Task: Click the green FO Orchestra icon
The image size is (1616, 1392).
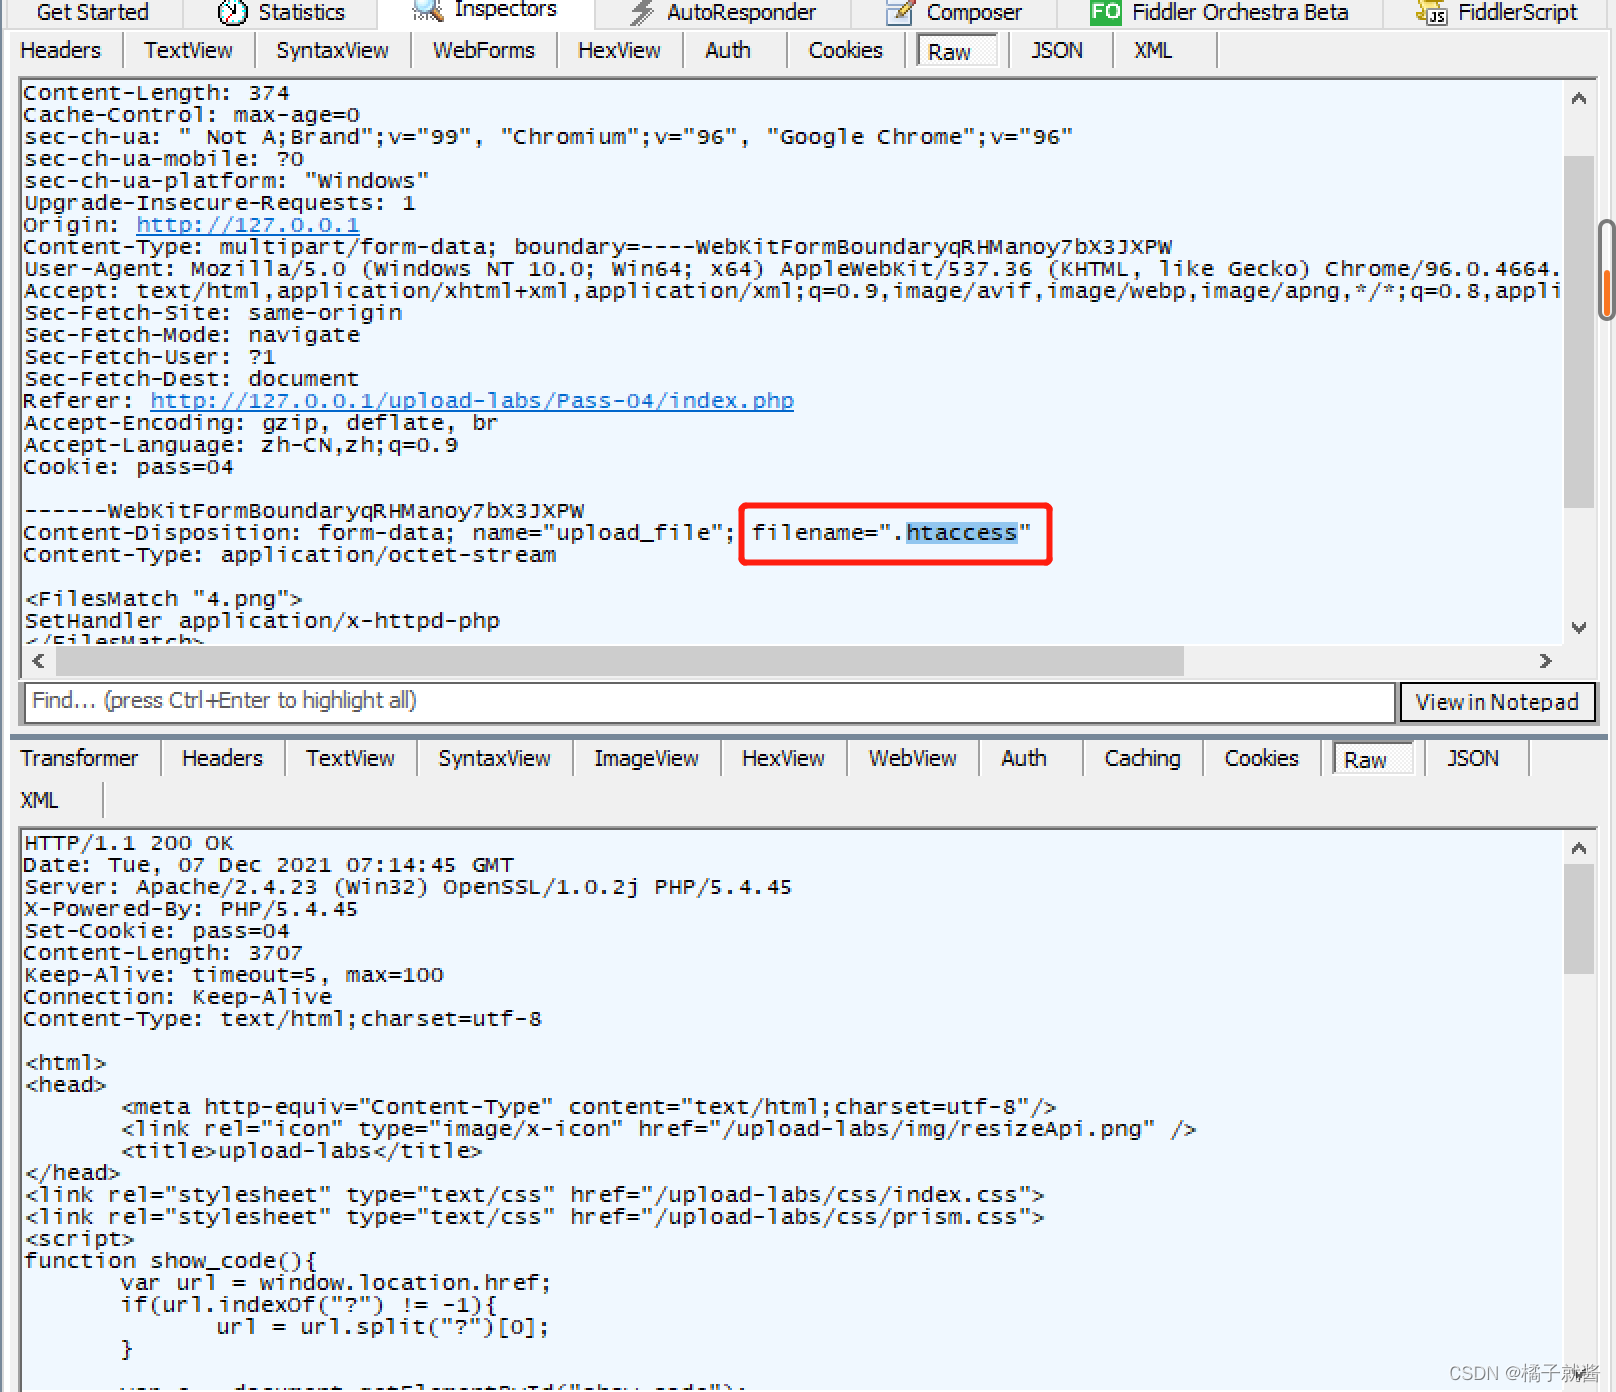Action: tap(1106, 12)
